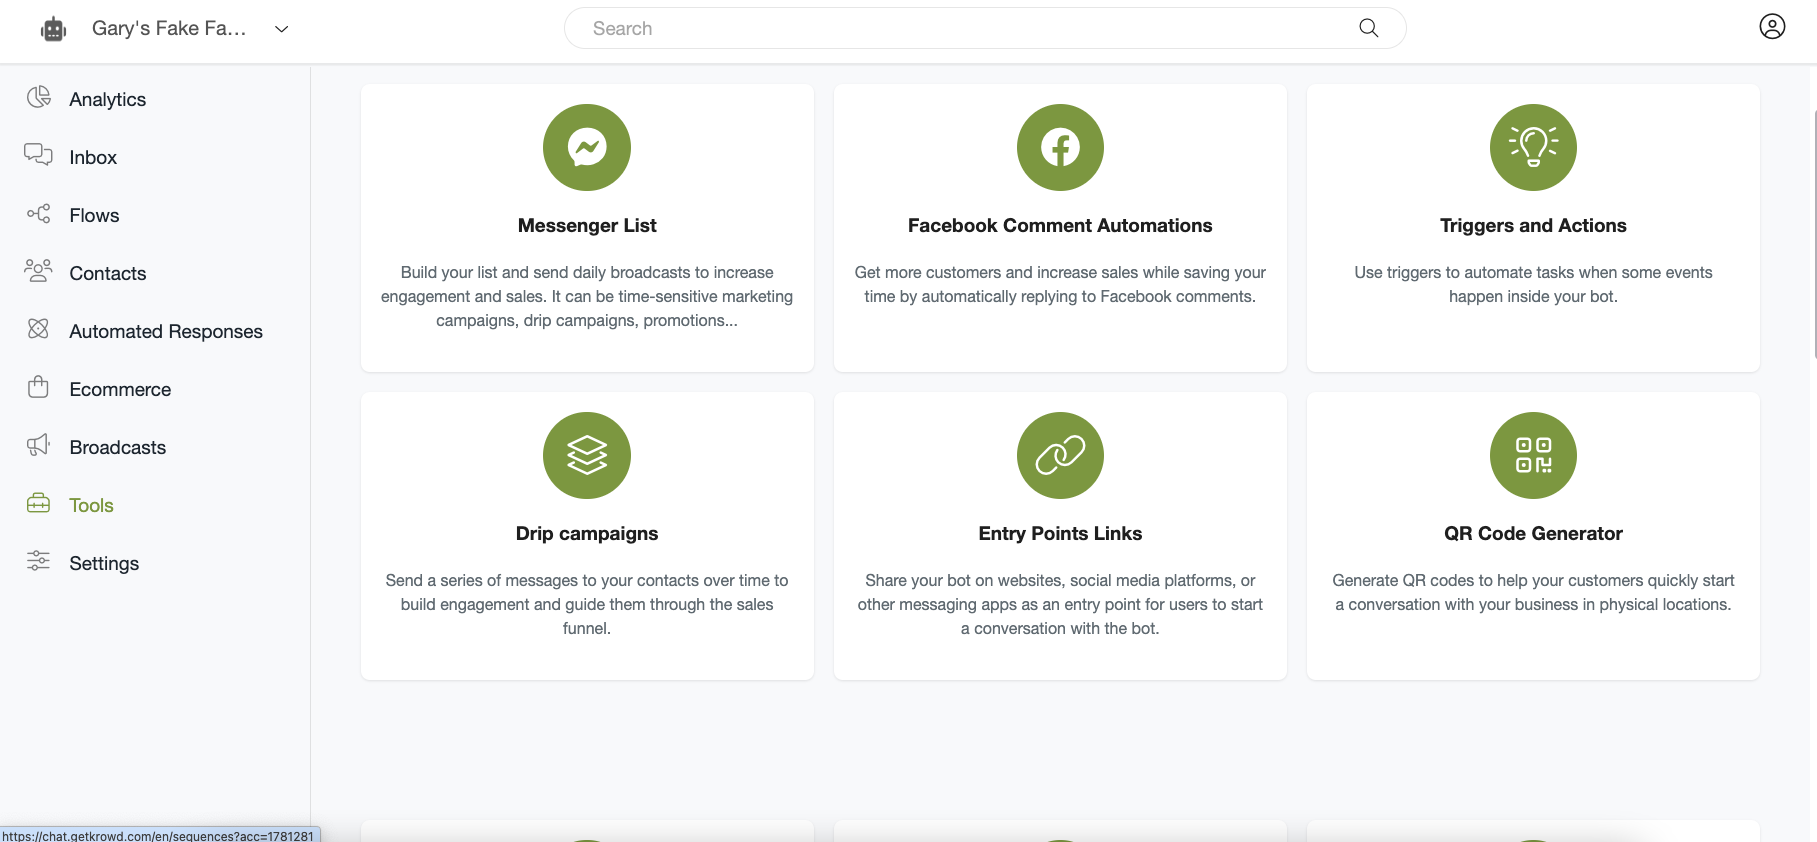Select Automated Responses in sidebar
This screenshot has width=1817, height=842.
coord(166,331)
